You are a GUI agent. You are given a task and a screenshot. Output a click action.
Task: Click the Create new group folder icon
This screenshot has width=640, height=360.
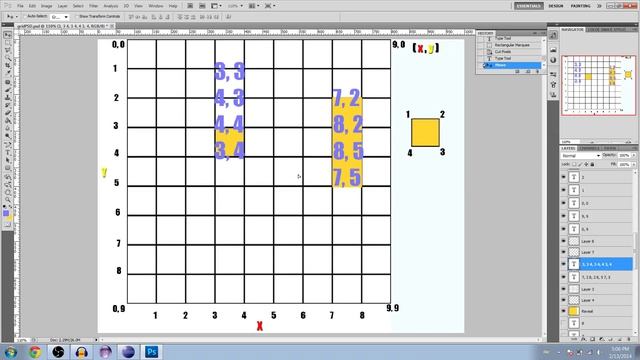click(611, 339)
